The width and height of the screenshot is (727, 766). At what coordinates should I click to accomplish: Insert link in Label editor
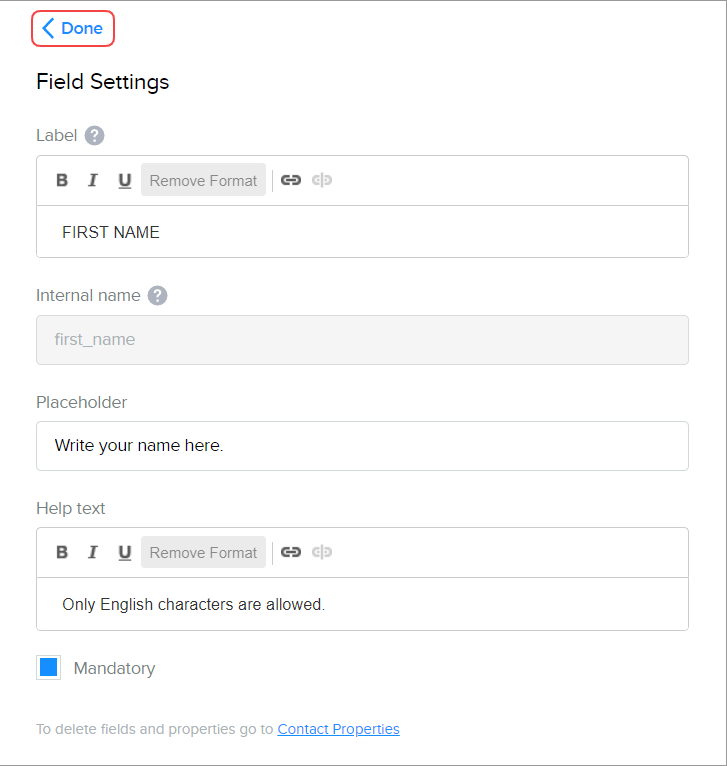pyautogui.click(x=291, y=180)
